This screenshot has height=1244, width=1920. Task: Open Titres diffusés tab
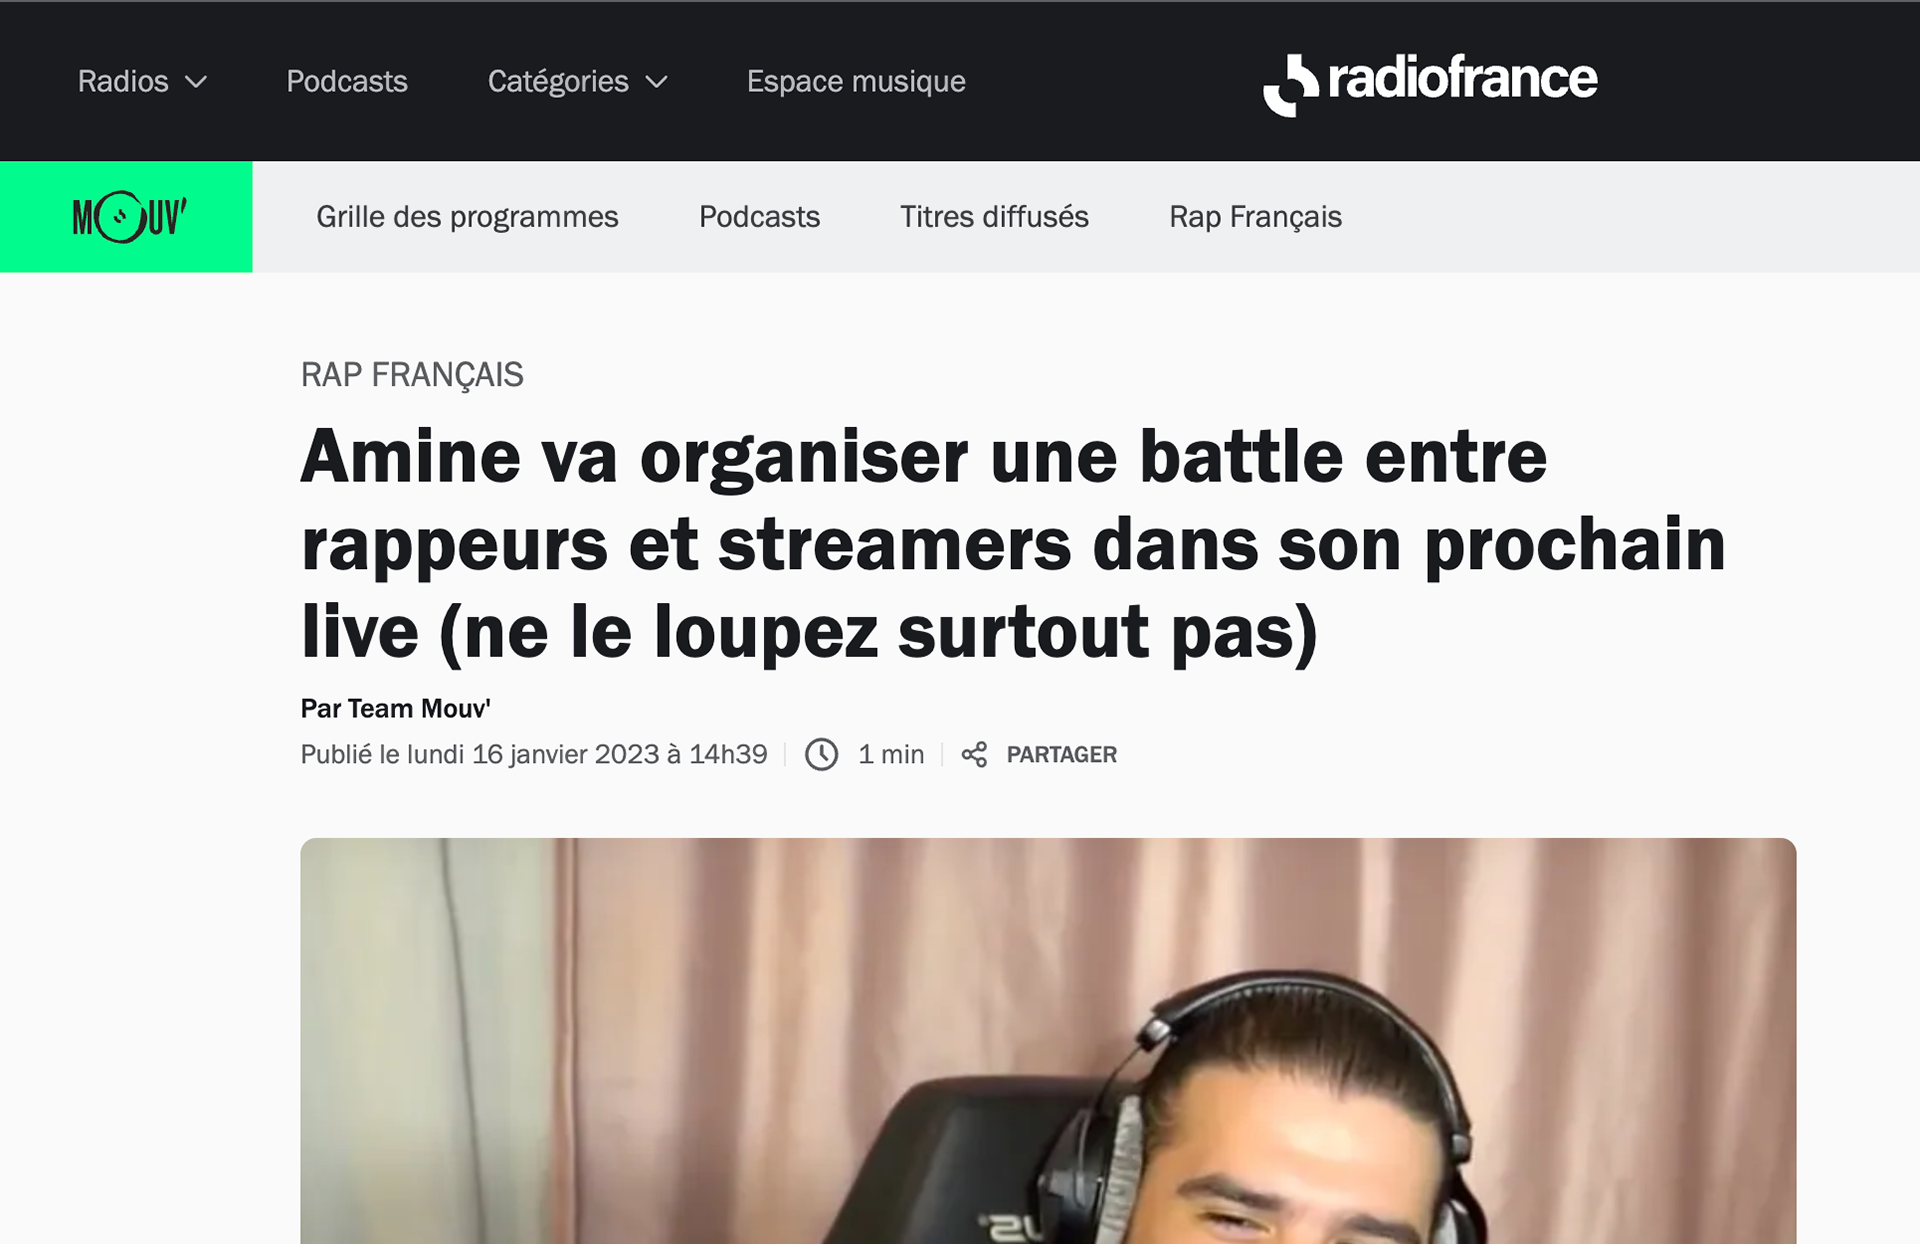994,217
